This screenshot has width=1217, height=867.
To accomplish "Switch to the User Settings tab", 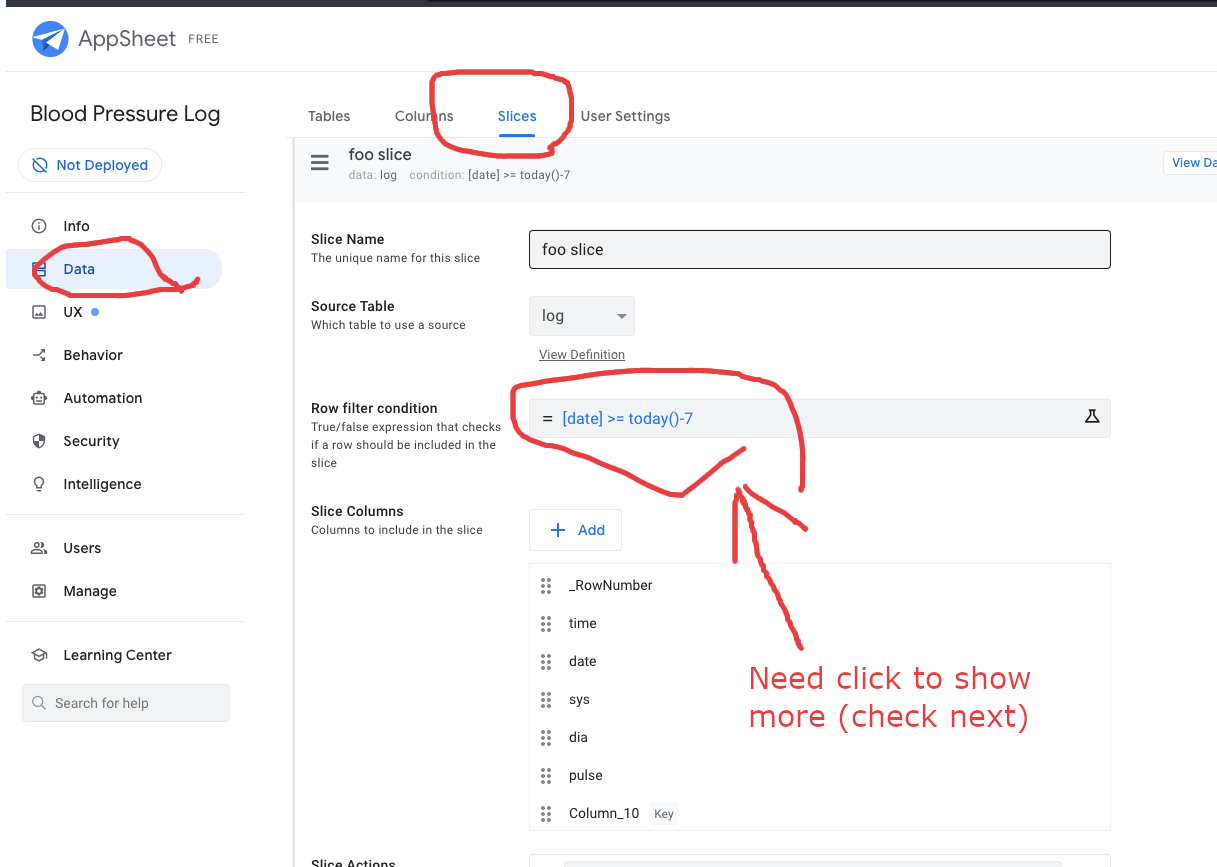I will [625, 116].
